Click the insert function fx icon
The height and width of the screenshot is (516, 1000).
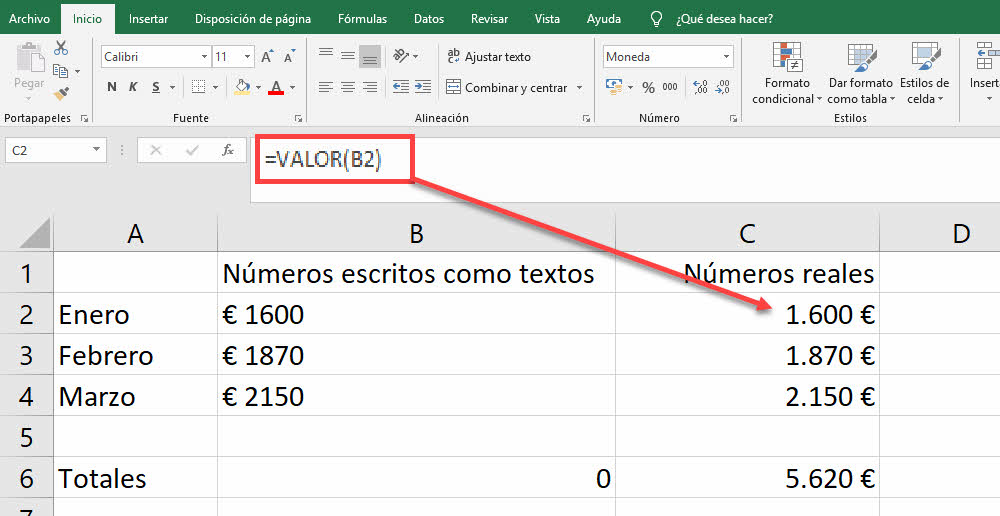(x=228, y=151)
